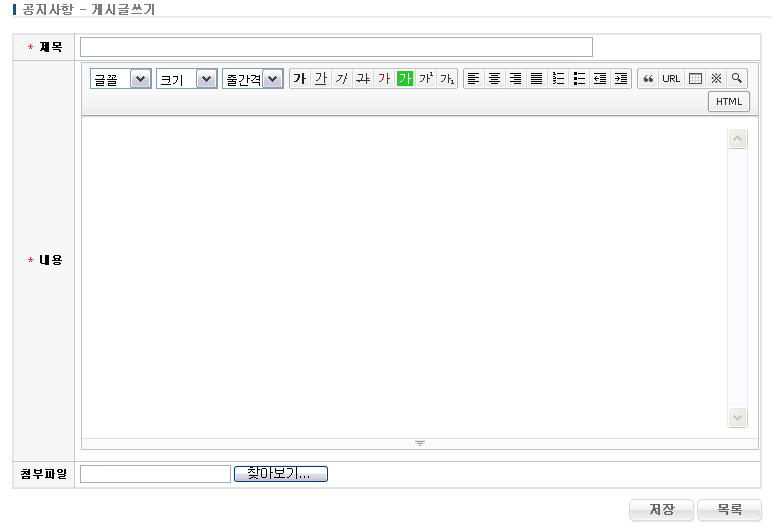The height and width of the screenshot is (532, 782).
Task: Insert a table
Action: click(695, 79)
